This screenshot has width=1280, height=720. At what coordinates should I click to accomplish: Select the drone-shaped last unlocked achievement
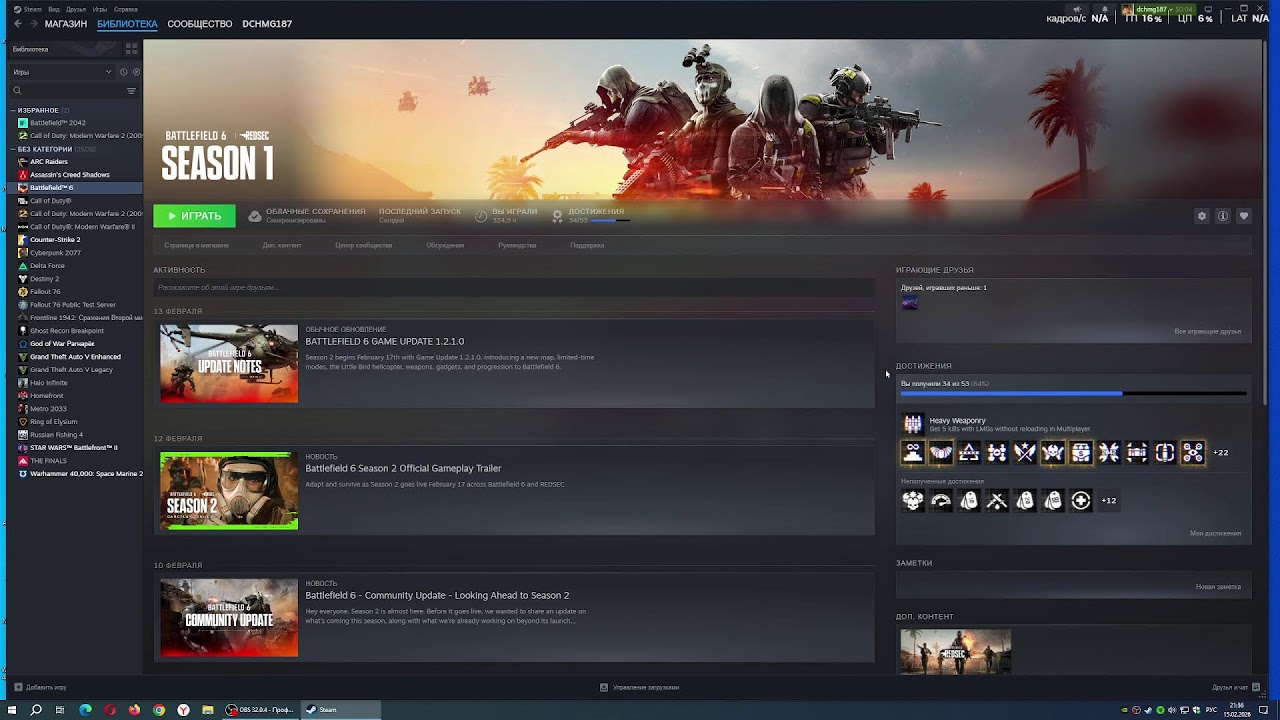tap(1193, 453)
